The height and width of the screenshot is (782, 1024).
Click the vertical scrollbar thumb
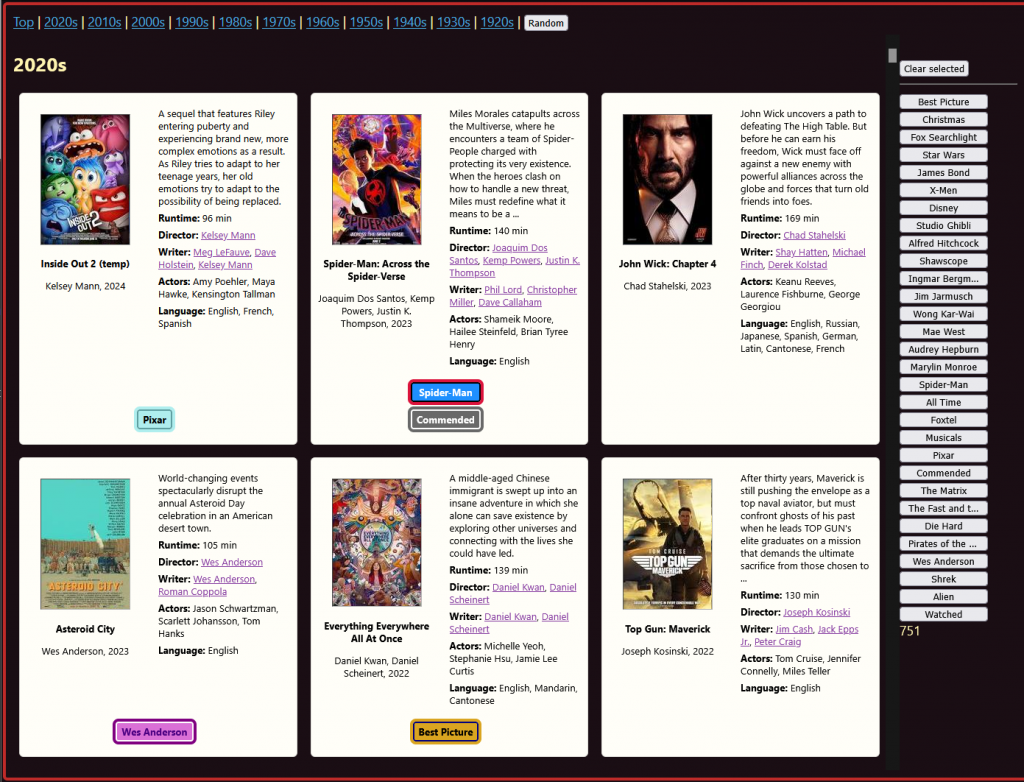[x=893, y=56]
